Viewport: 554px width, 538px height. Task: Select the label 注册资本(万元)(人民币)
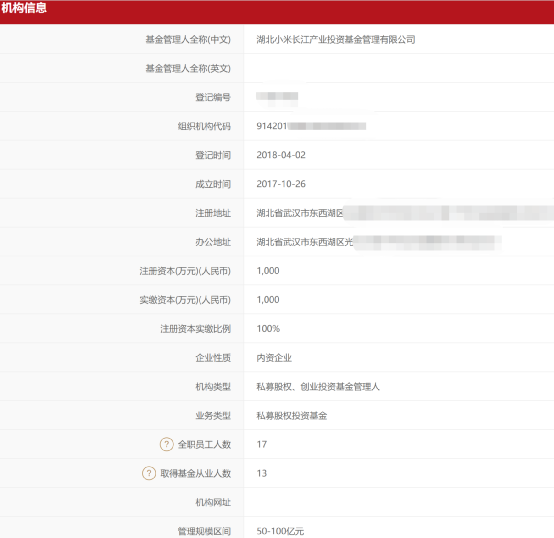click(185, 271)
